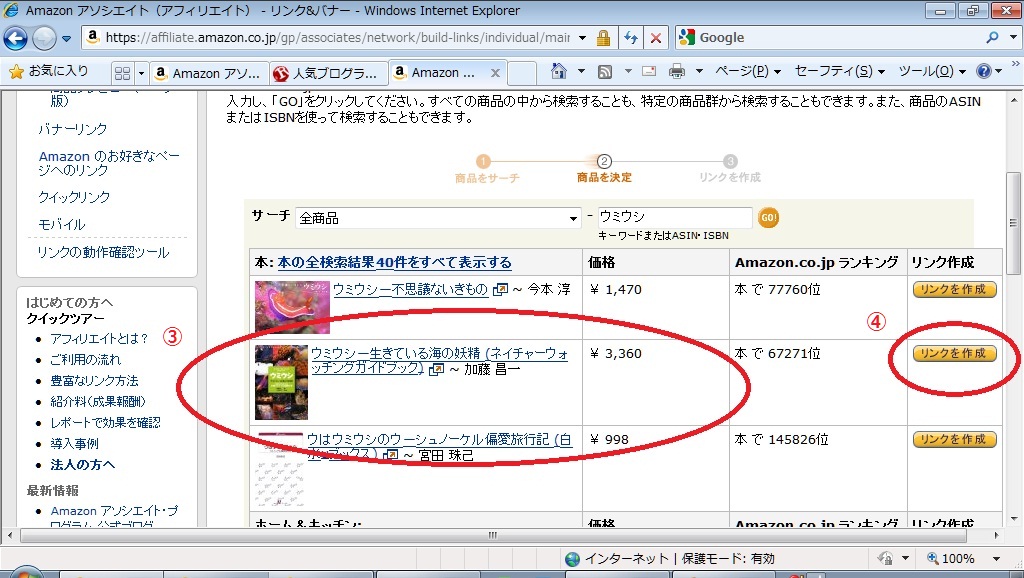This screenshot has width=1024, height=578.
Task: Click the red Stop loading icon
Action: pyautogui.click(x=656, y=38)
